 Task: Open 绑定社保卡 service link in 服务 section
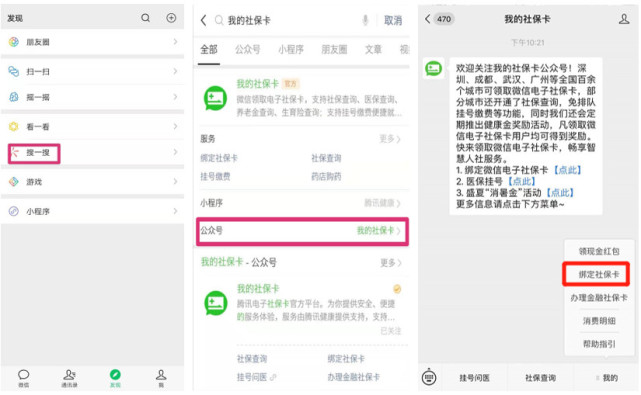(219, 158)
